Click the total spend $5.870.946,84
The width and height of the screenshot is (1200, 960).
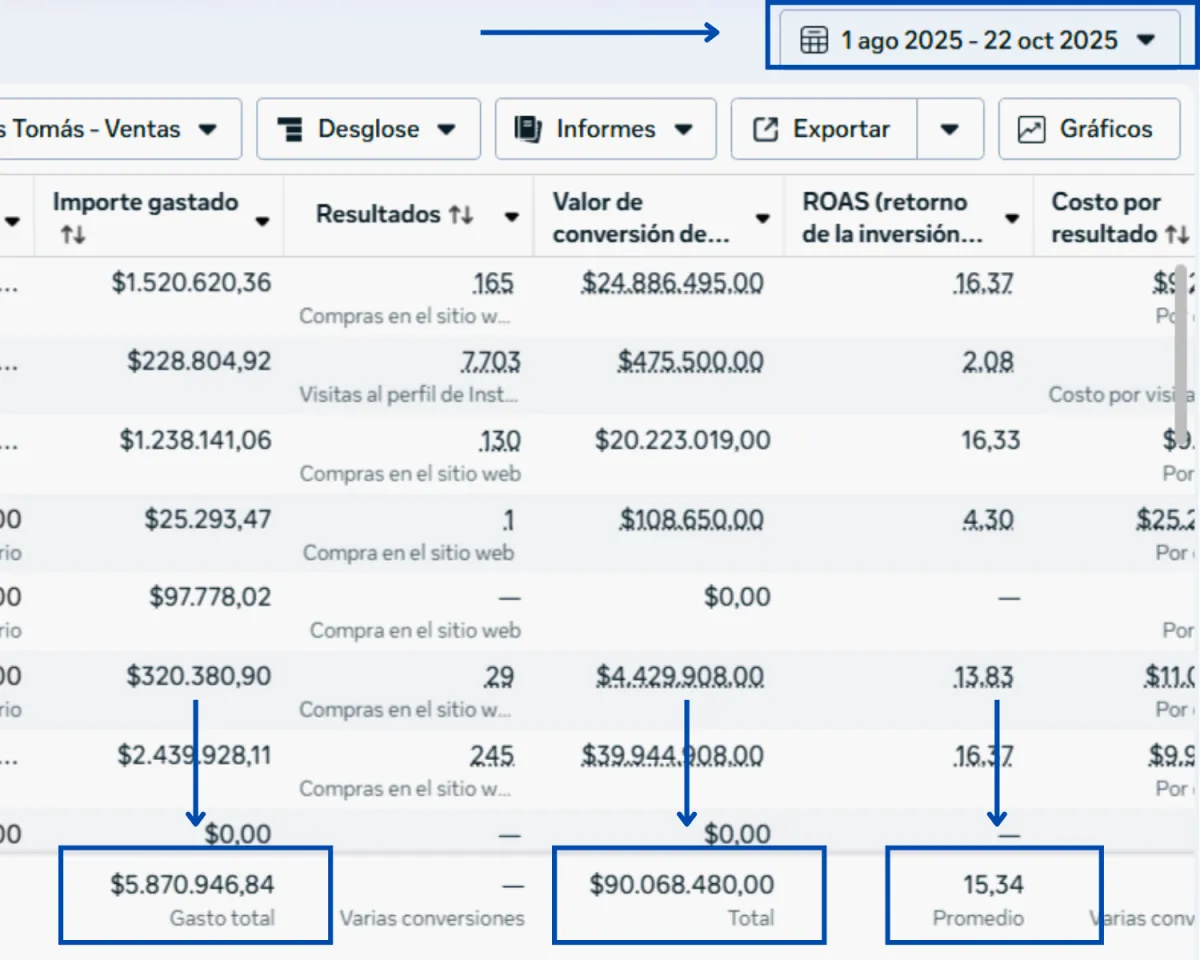192,884
